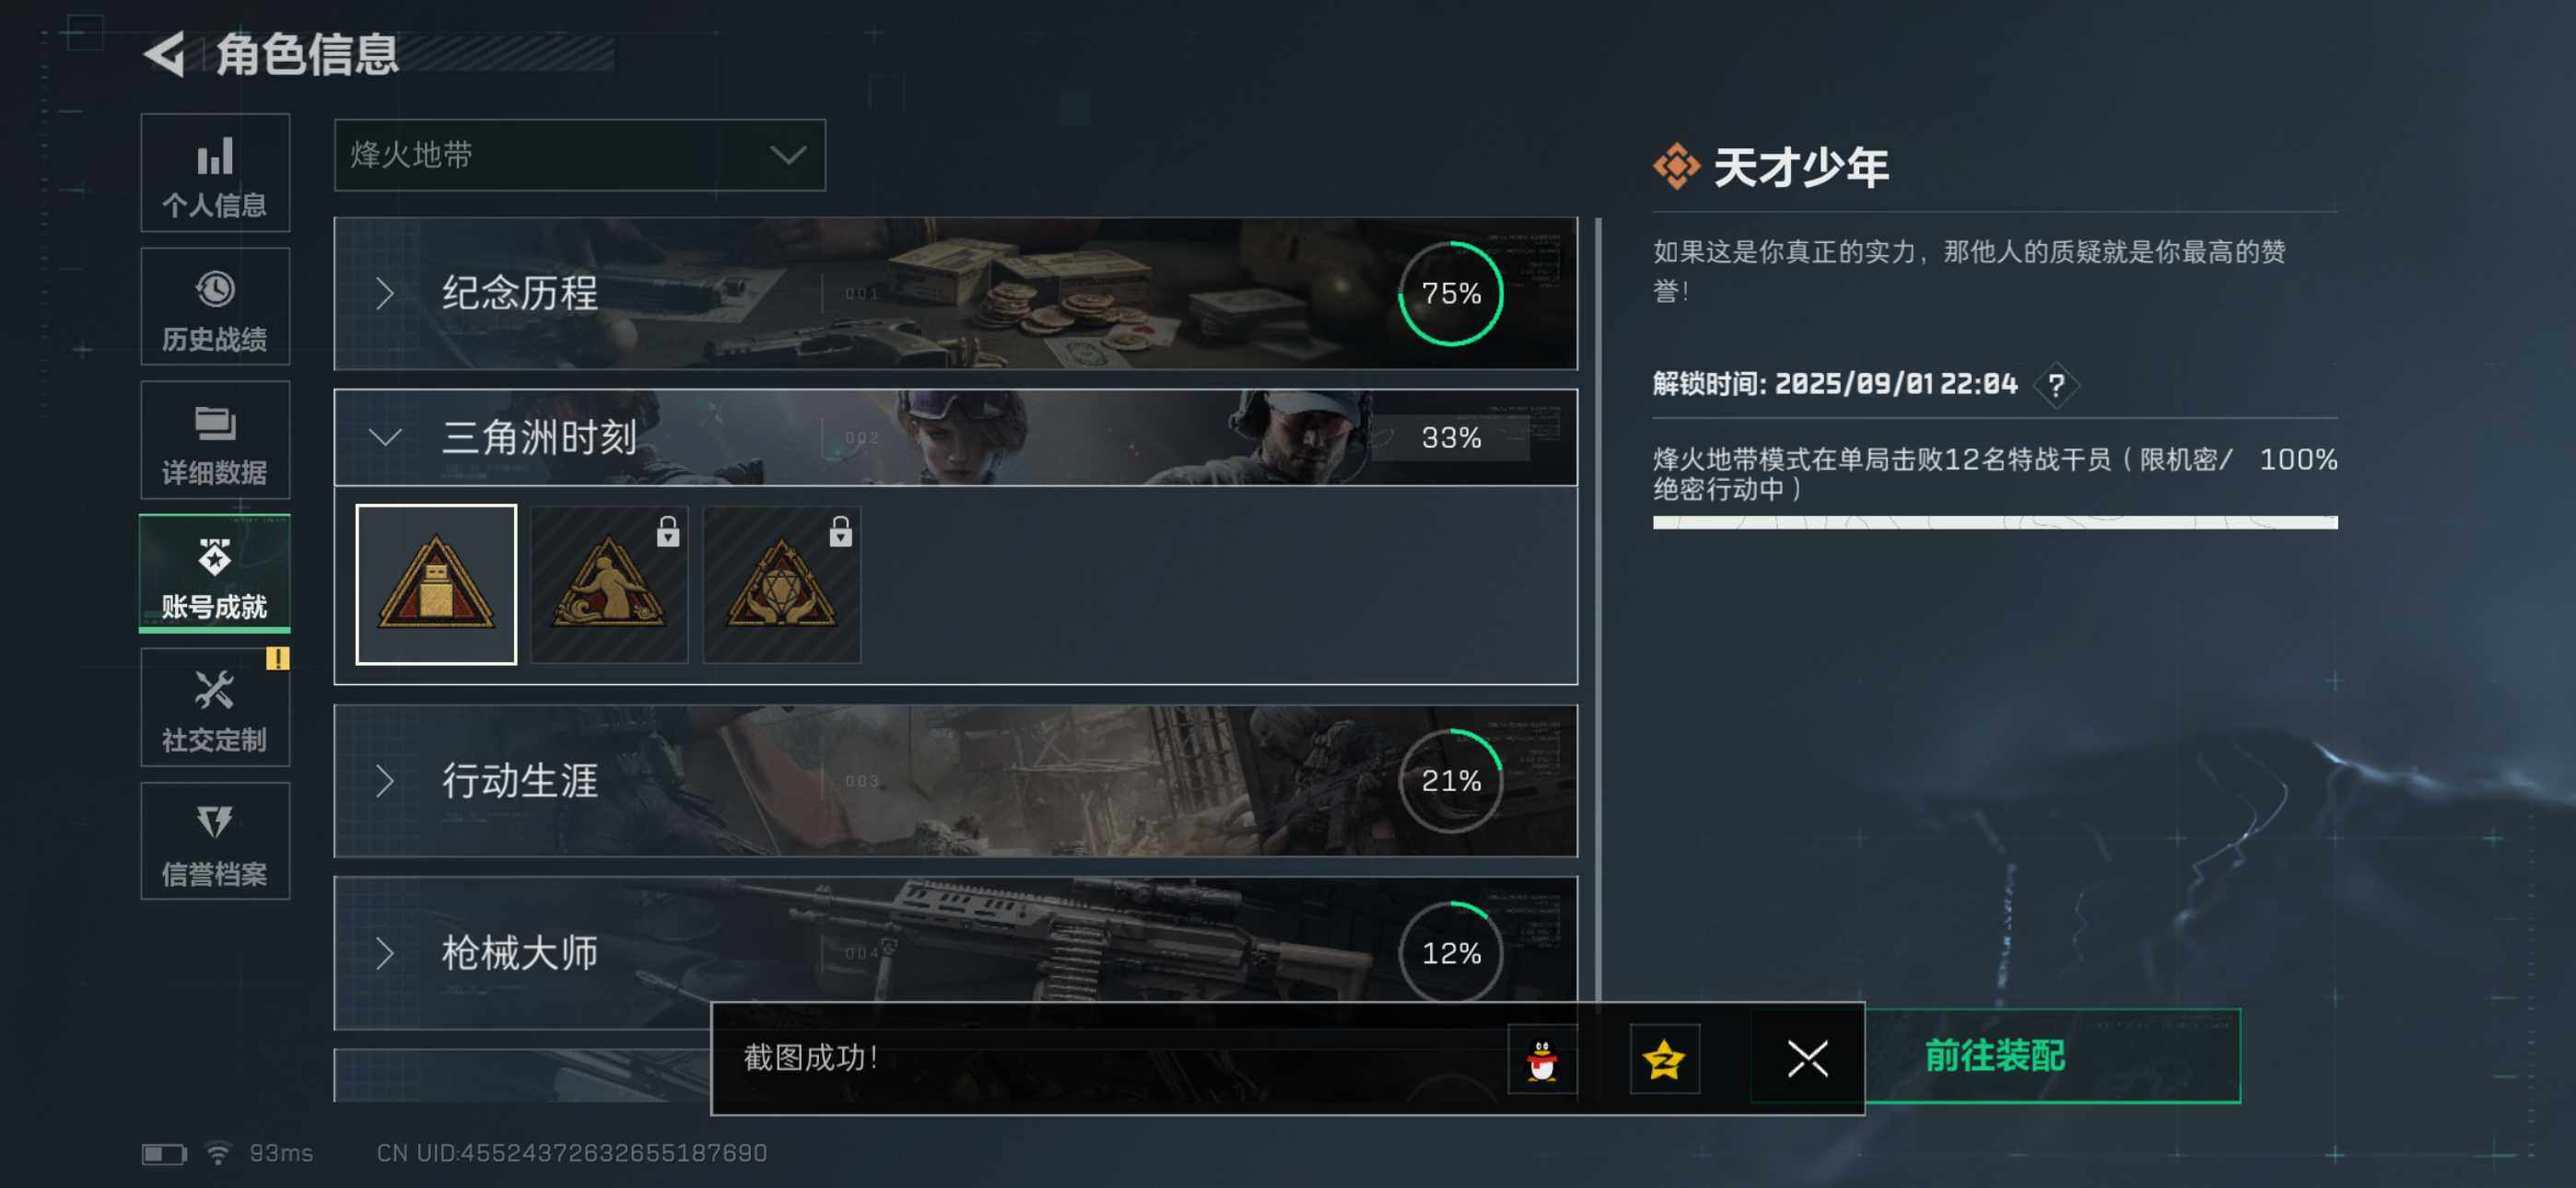Open the unlock time question mark help
Screen dimensions: 2576x1188
[2056, 385]
